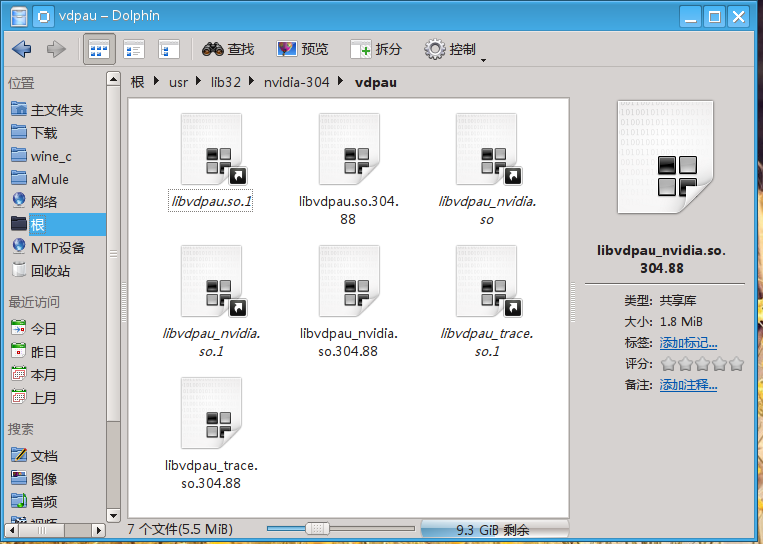Expand arrow between 根 and usr
Viewport: 763px width, 544px height.
pos(156,81)
